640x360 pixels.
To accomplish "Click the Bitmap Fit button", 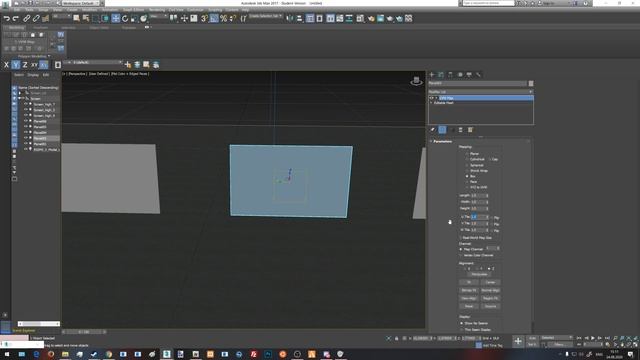I will tap(469, 290).
